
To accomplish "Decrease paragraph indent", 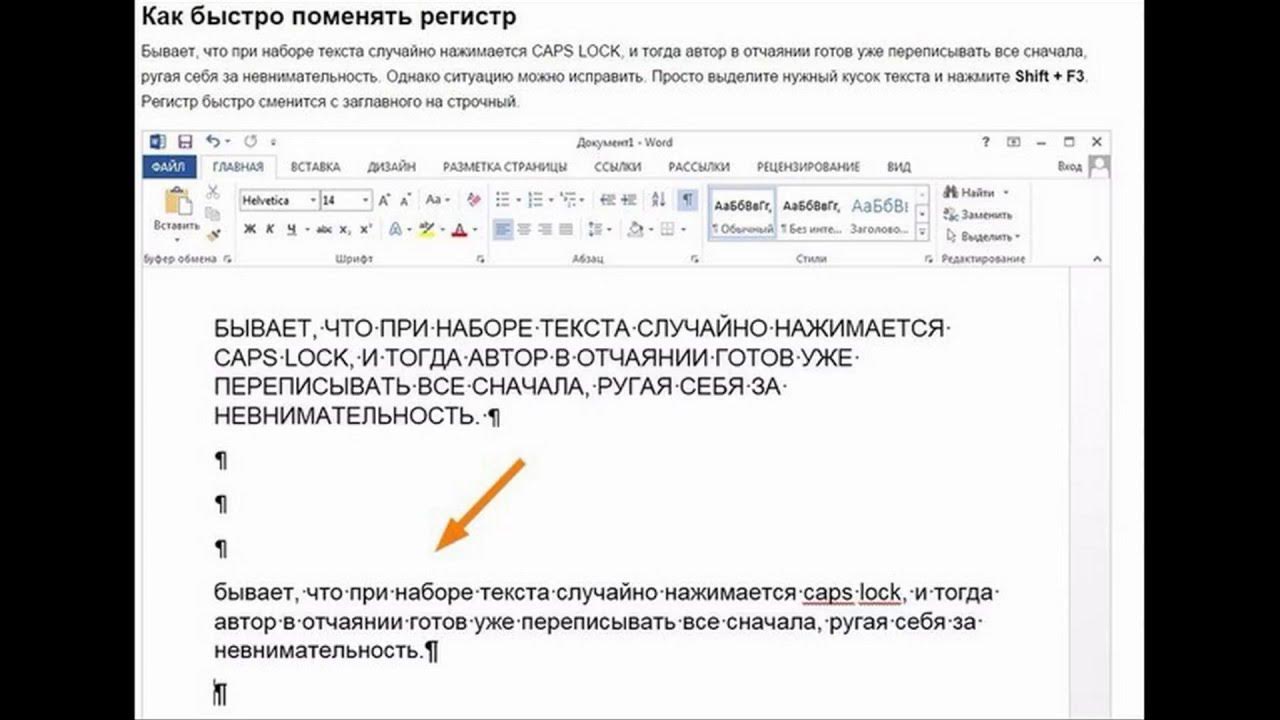I will tap(607, 200).
